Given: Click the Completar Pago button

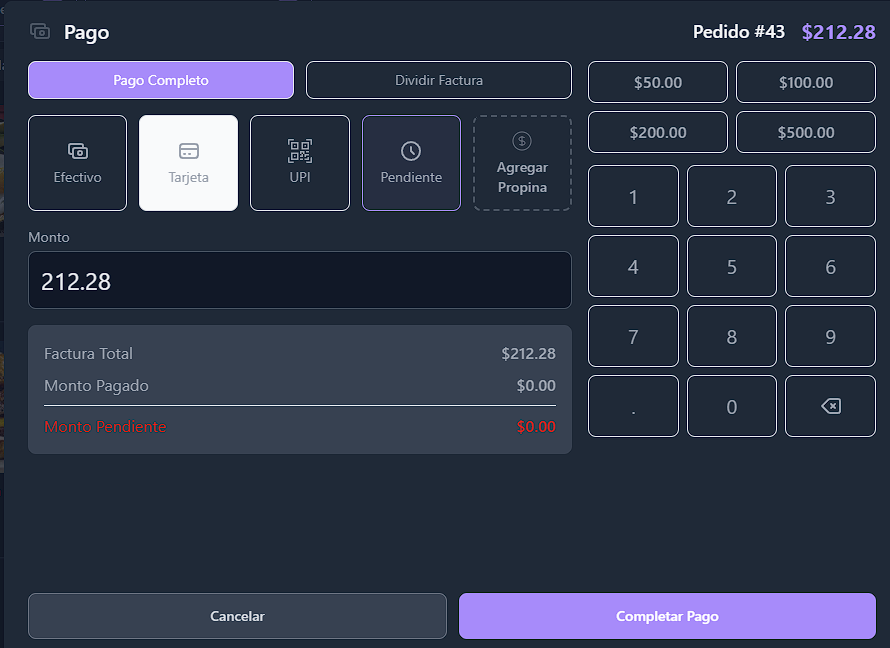Looking at the screenshot, I should click(667, 616).
